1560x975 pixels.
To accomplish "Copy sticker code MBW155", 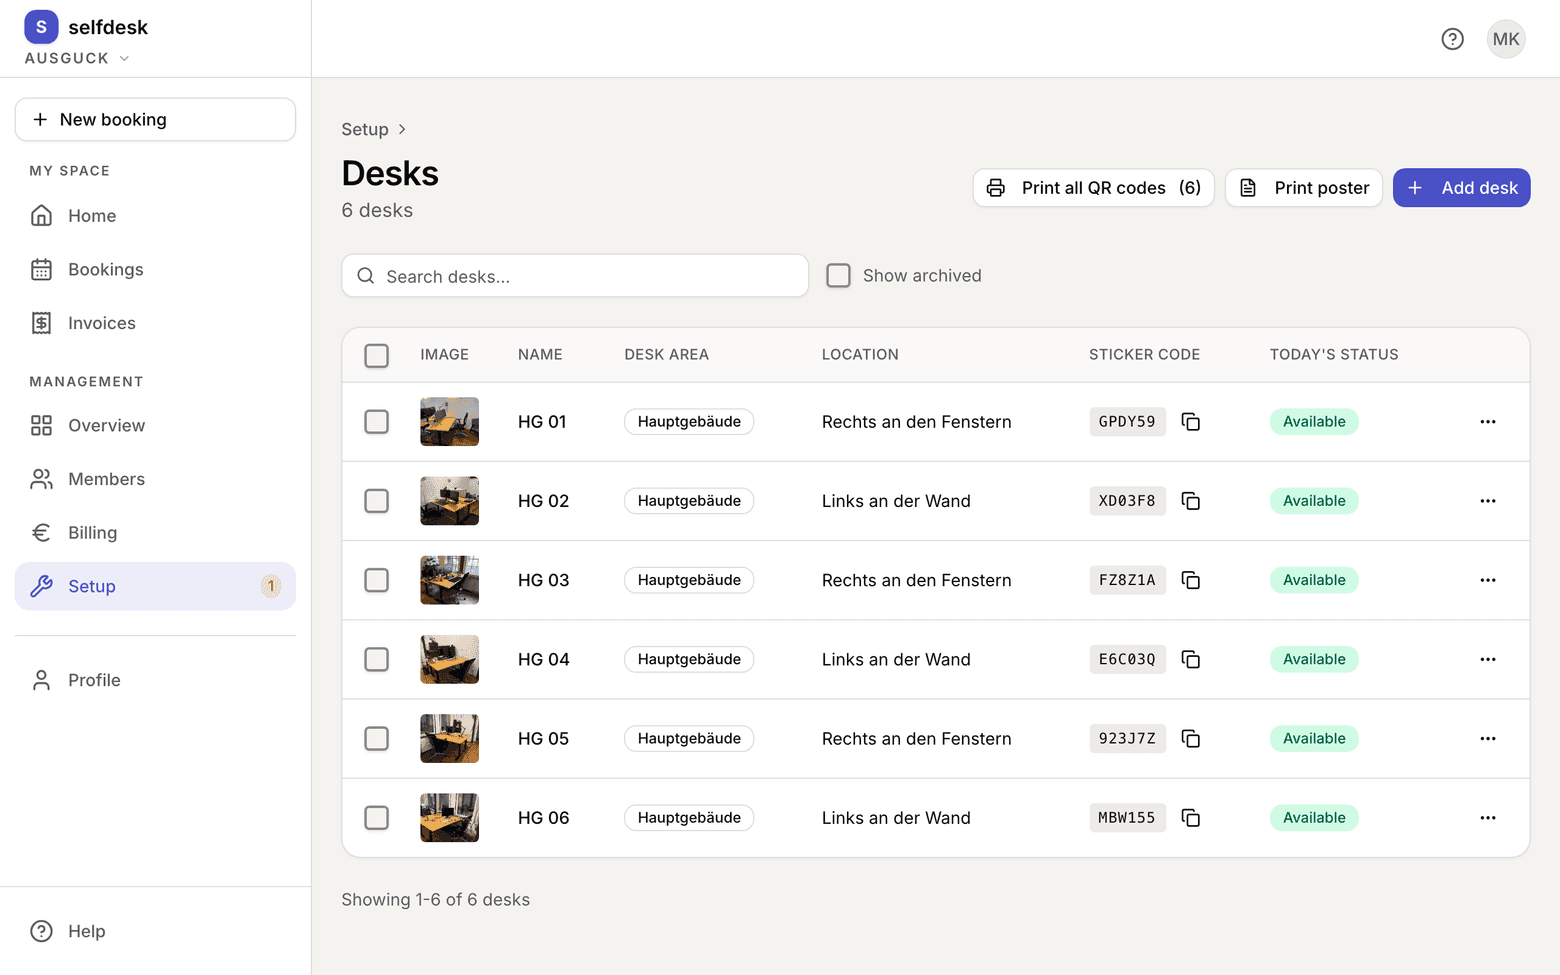I will 1190,818.
